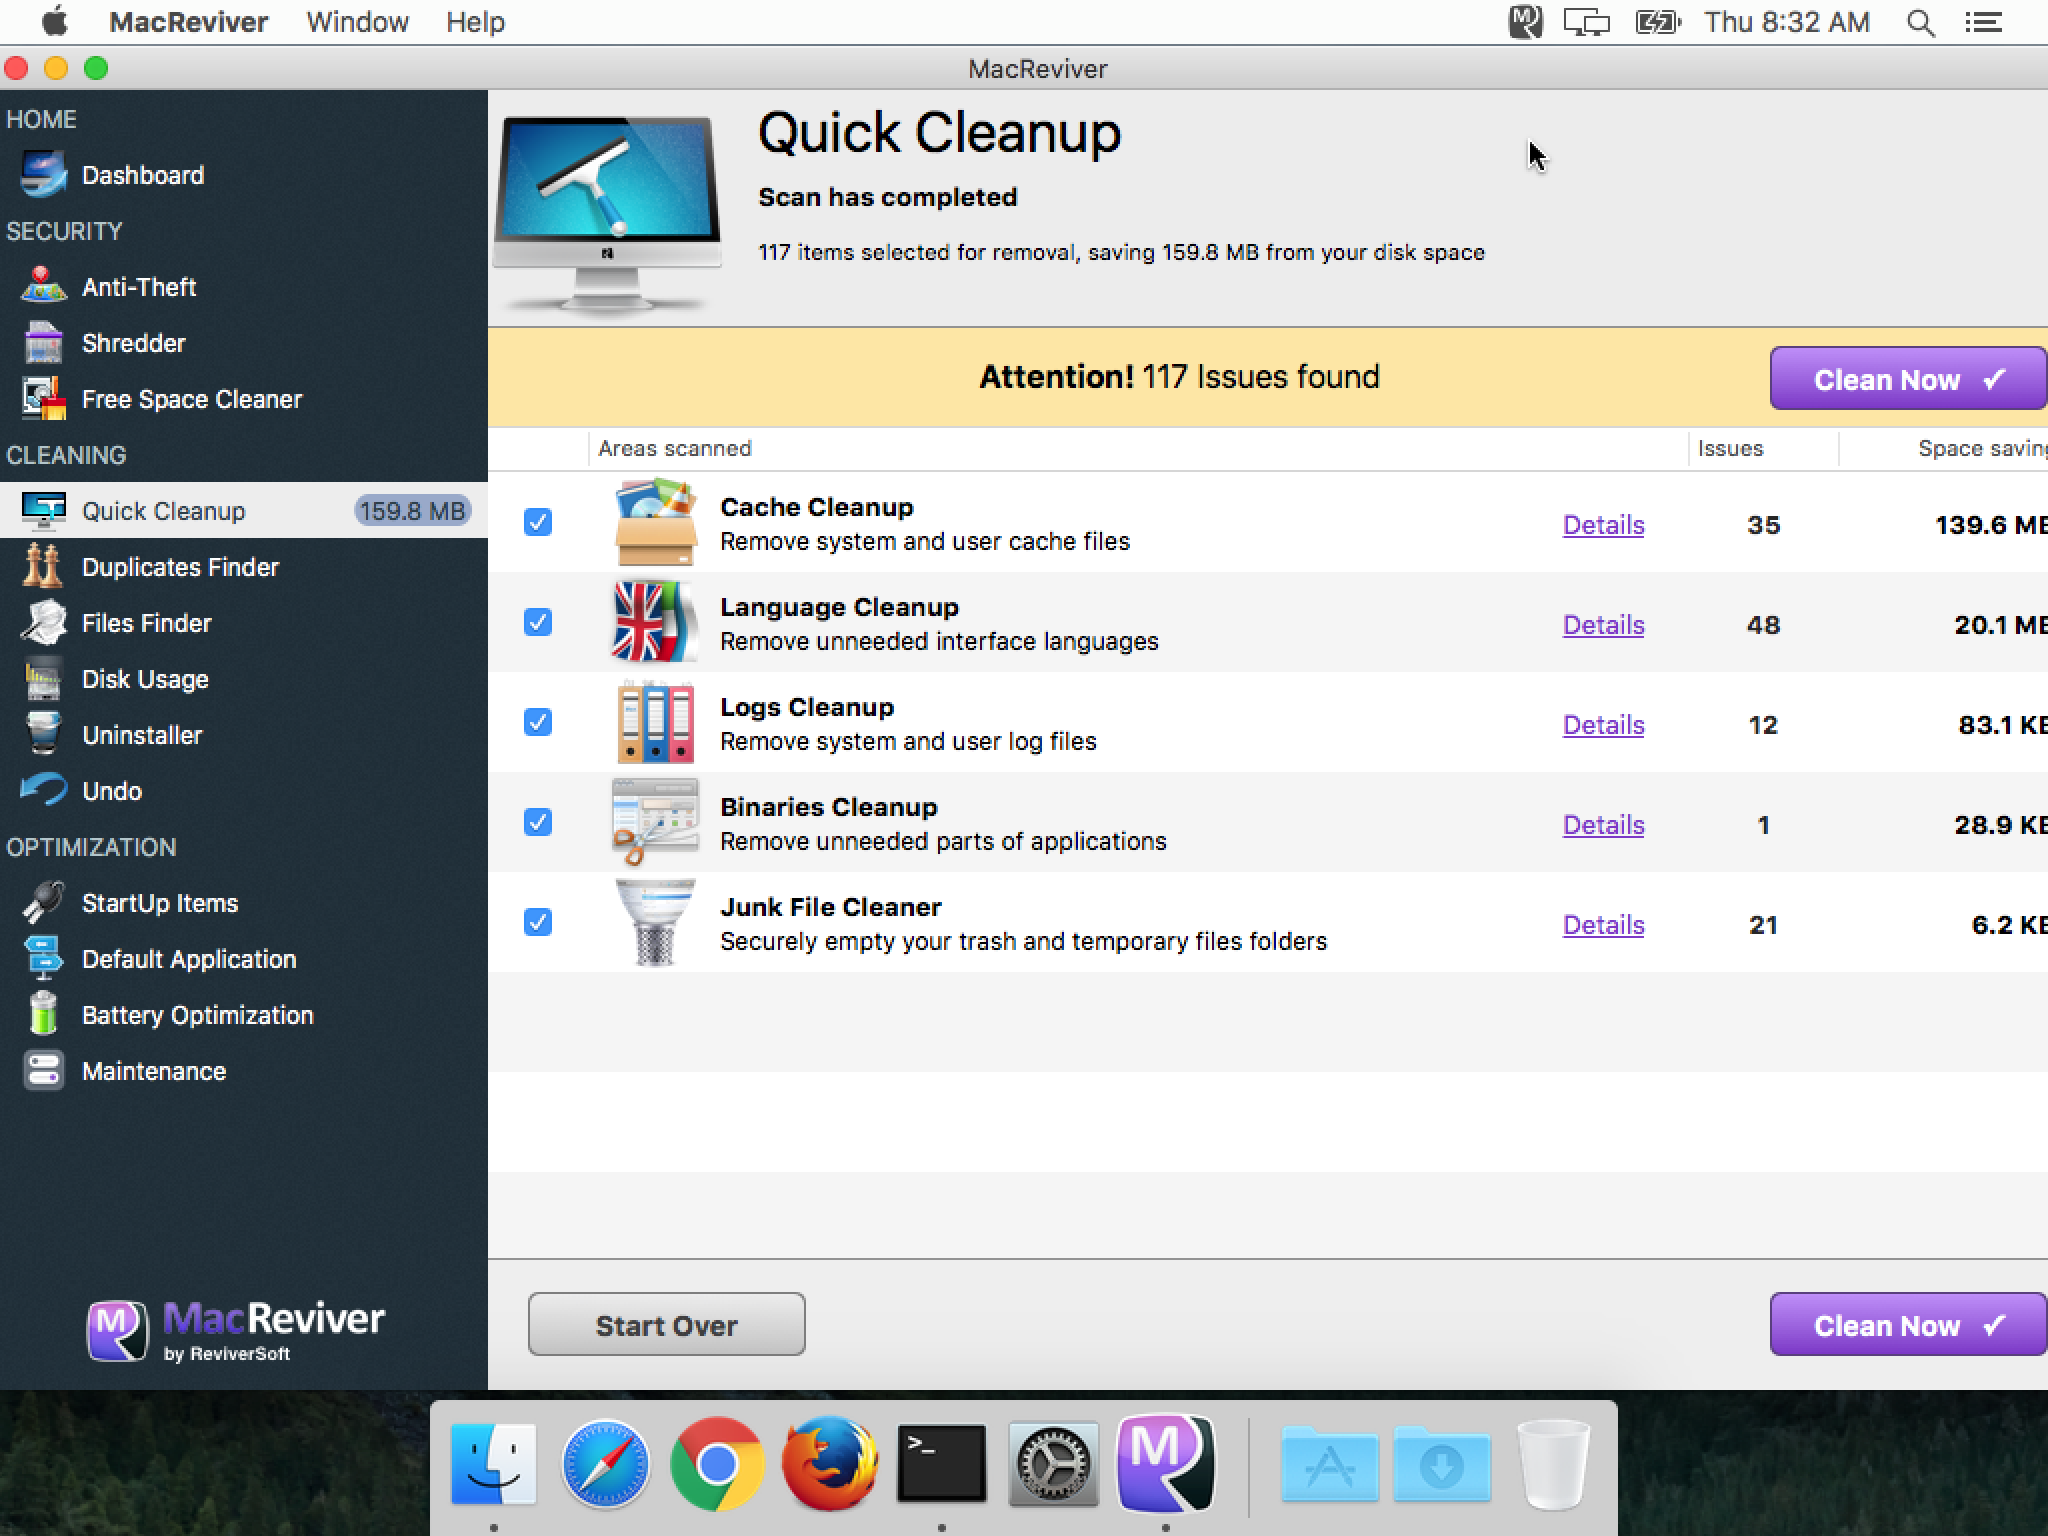Screen dimensions: 2048x1536
Task: Open Shredder in the sidebar
Action: [x=133, y=343]
